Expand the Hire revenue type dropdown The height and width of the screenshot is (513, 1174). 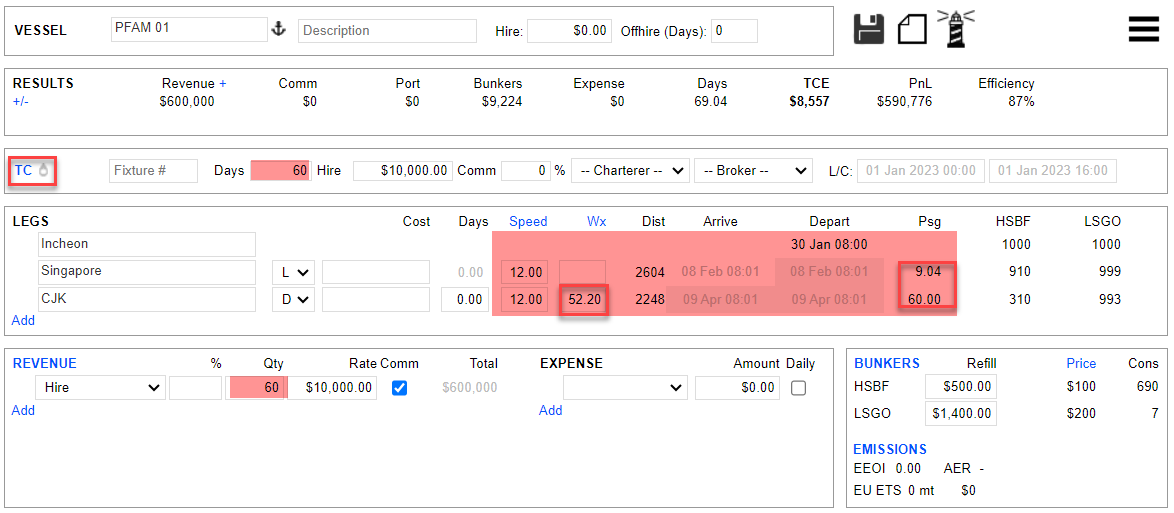pyautogui.click(x=100, y=387)
